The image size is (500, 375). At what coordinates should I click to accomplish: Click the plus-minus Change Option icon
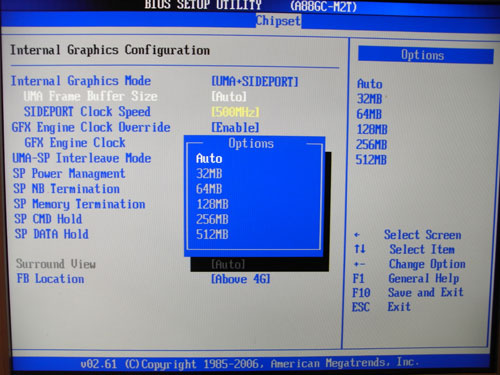click(359, 264)
